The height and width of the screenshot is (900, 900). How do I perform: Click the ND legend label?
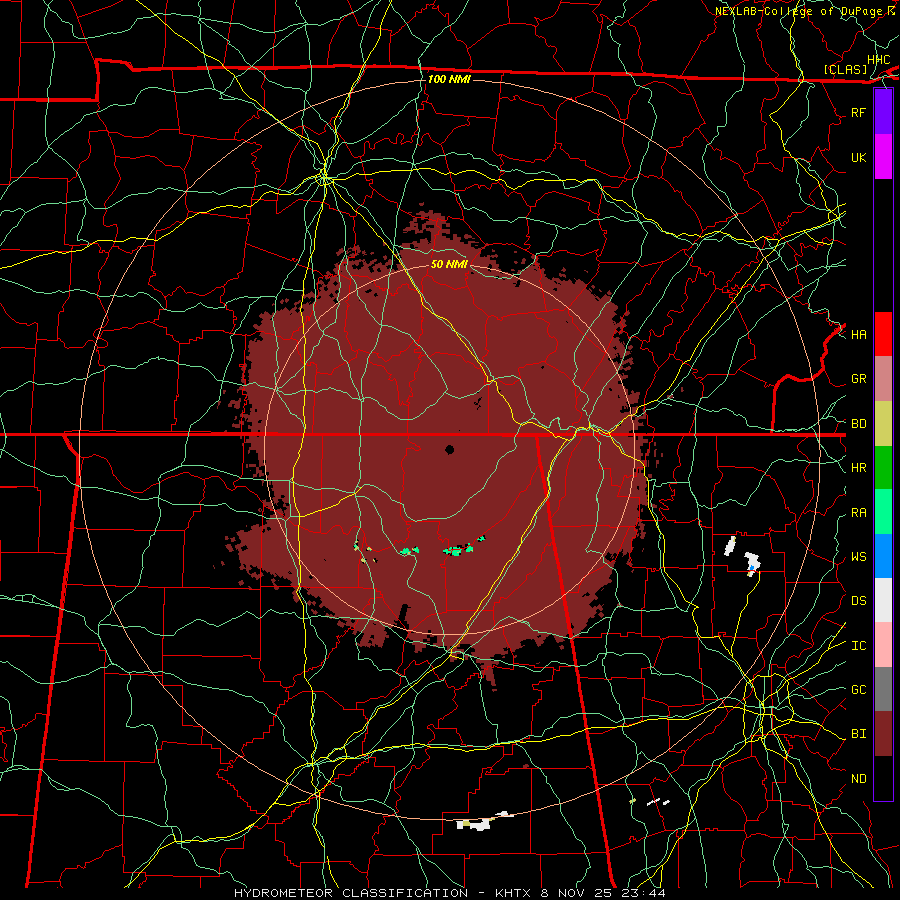[858, 779]
